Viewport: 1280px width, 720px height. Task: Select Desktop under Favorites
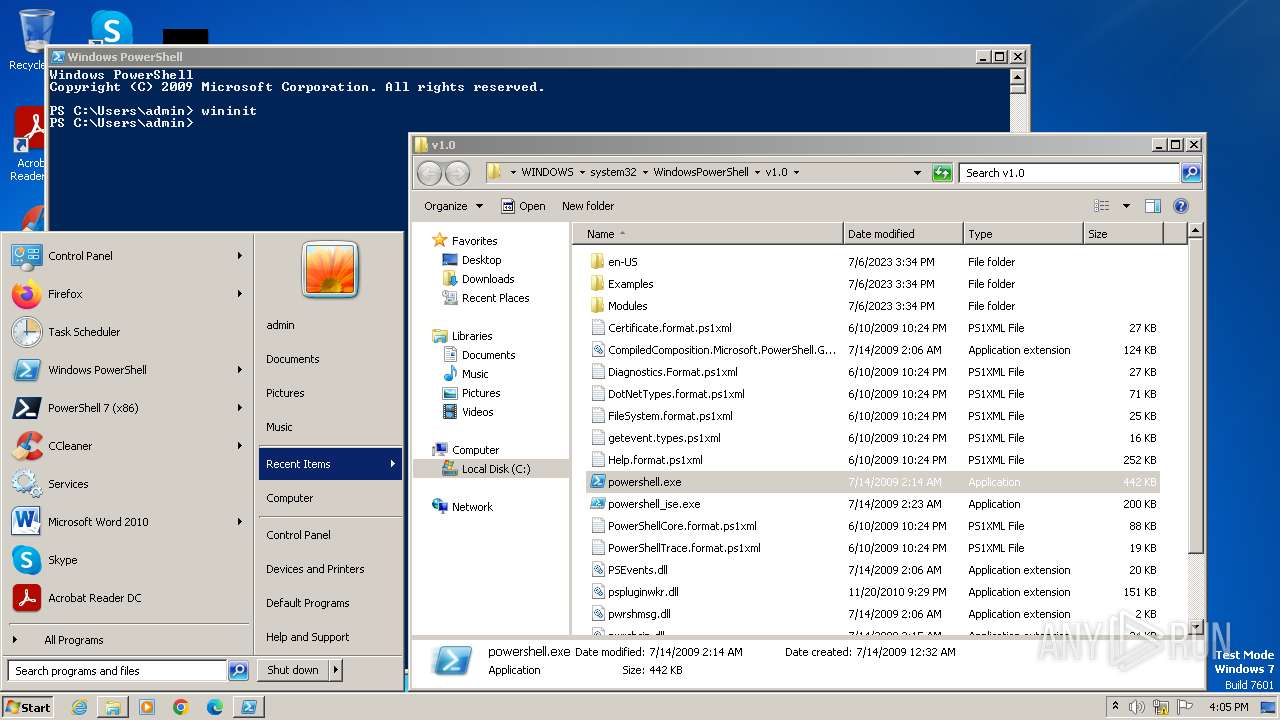pos(481,260)
